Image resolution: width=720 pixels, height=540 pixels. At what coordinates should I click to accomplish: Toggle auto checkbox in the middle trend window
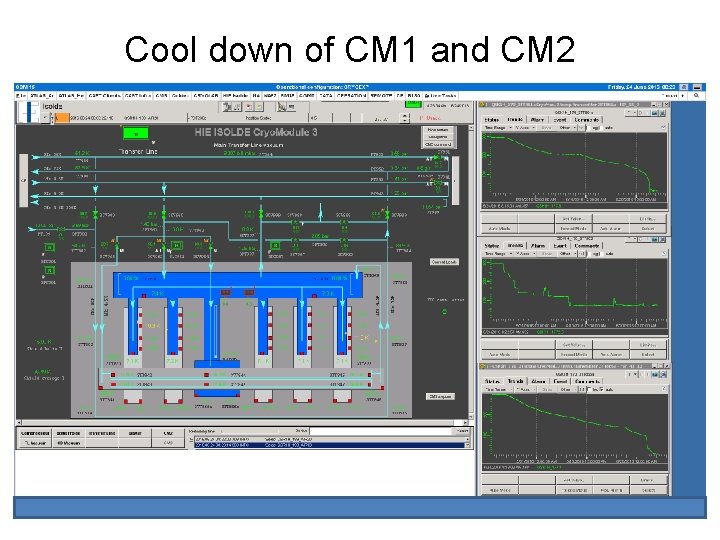pos(602,254)
